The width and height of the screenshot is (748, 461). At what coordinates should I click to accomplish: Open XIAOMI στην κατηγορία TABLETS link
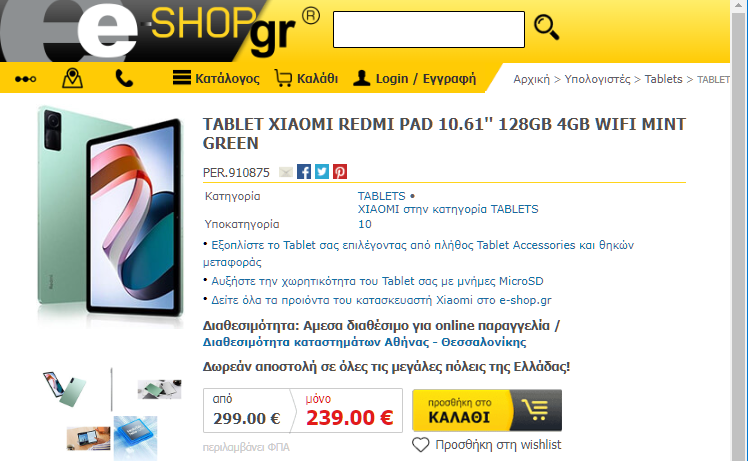pyautogui.click(x=448, y=209)
